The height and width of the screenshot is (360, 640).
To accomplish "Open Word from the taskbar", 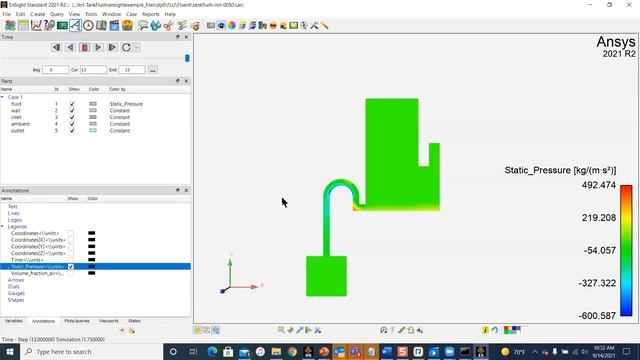I will coord(387,351).
